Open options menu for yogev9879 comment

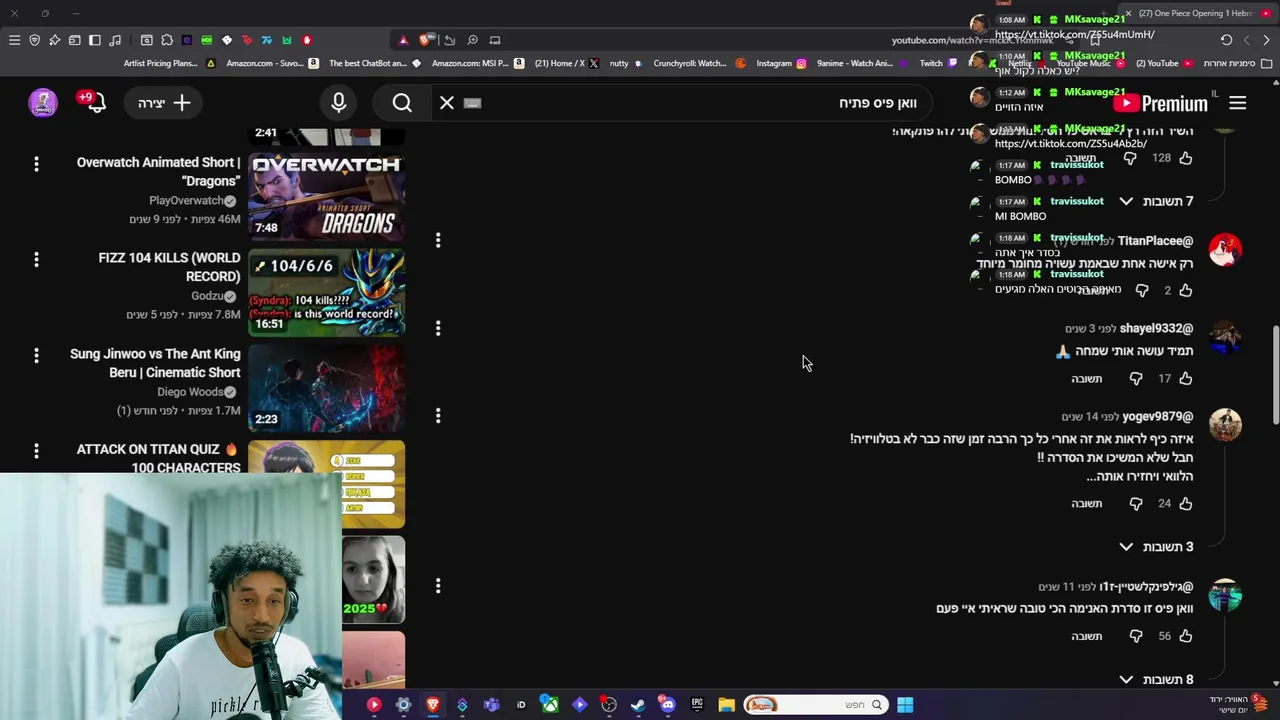click(x=438, y=416)
